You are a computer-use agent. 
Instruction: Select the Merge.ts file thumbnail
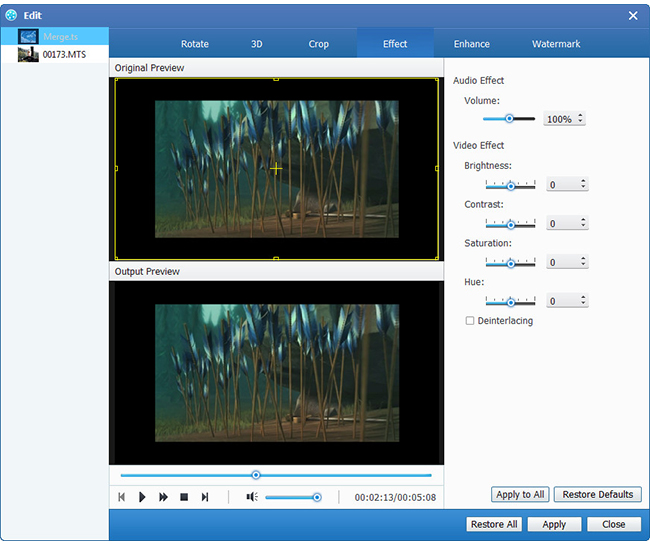pyautogui.click(x=28, y=36)
